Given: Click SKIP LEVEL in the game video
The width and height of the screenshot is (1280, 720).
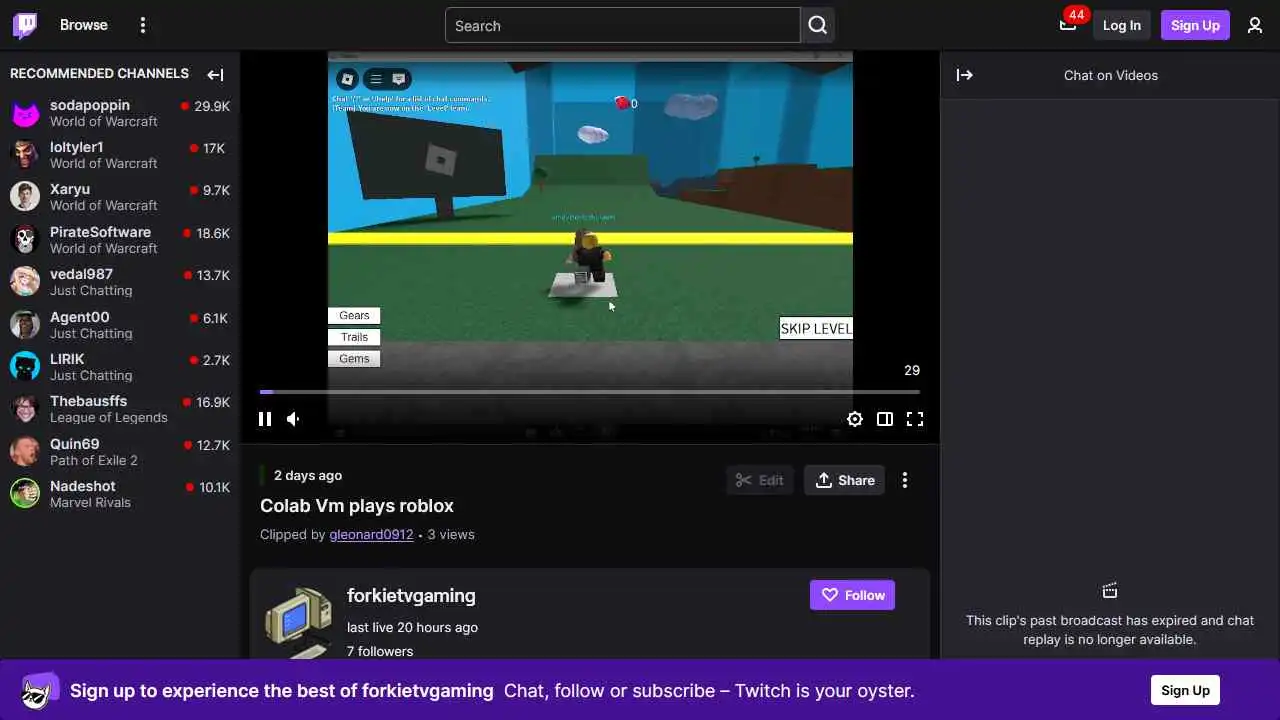Looking at the screenshot, I should point(816,328).
